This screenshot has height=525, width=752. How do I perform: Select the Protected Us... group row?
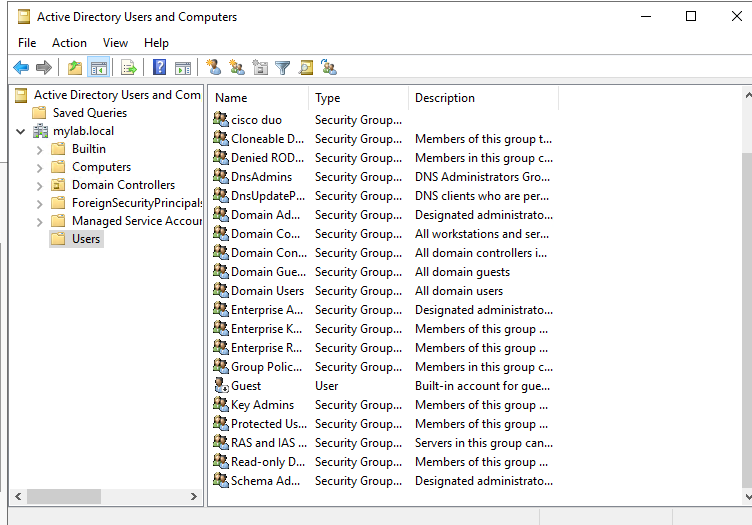[x=383, y=424]
